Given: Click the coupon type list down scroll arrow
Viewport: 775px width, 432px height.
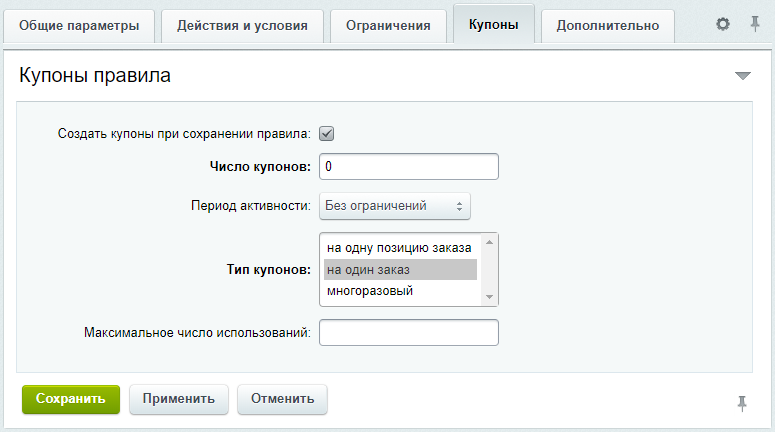Looking at the screenshot, I should click(x=489, y=297).
